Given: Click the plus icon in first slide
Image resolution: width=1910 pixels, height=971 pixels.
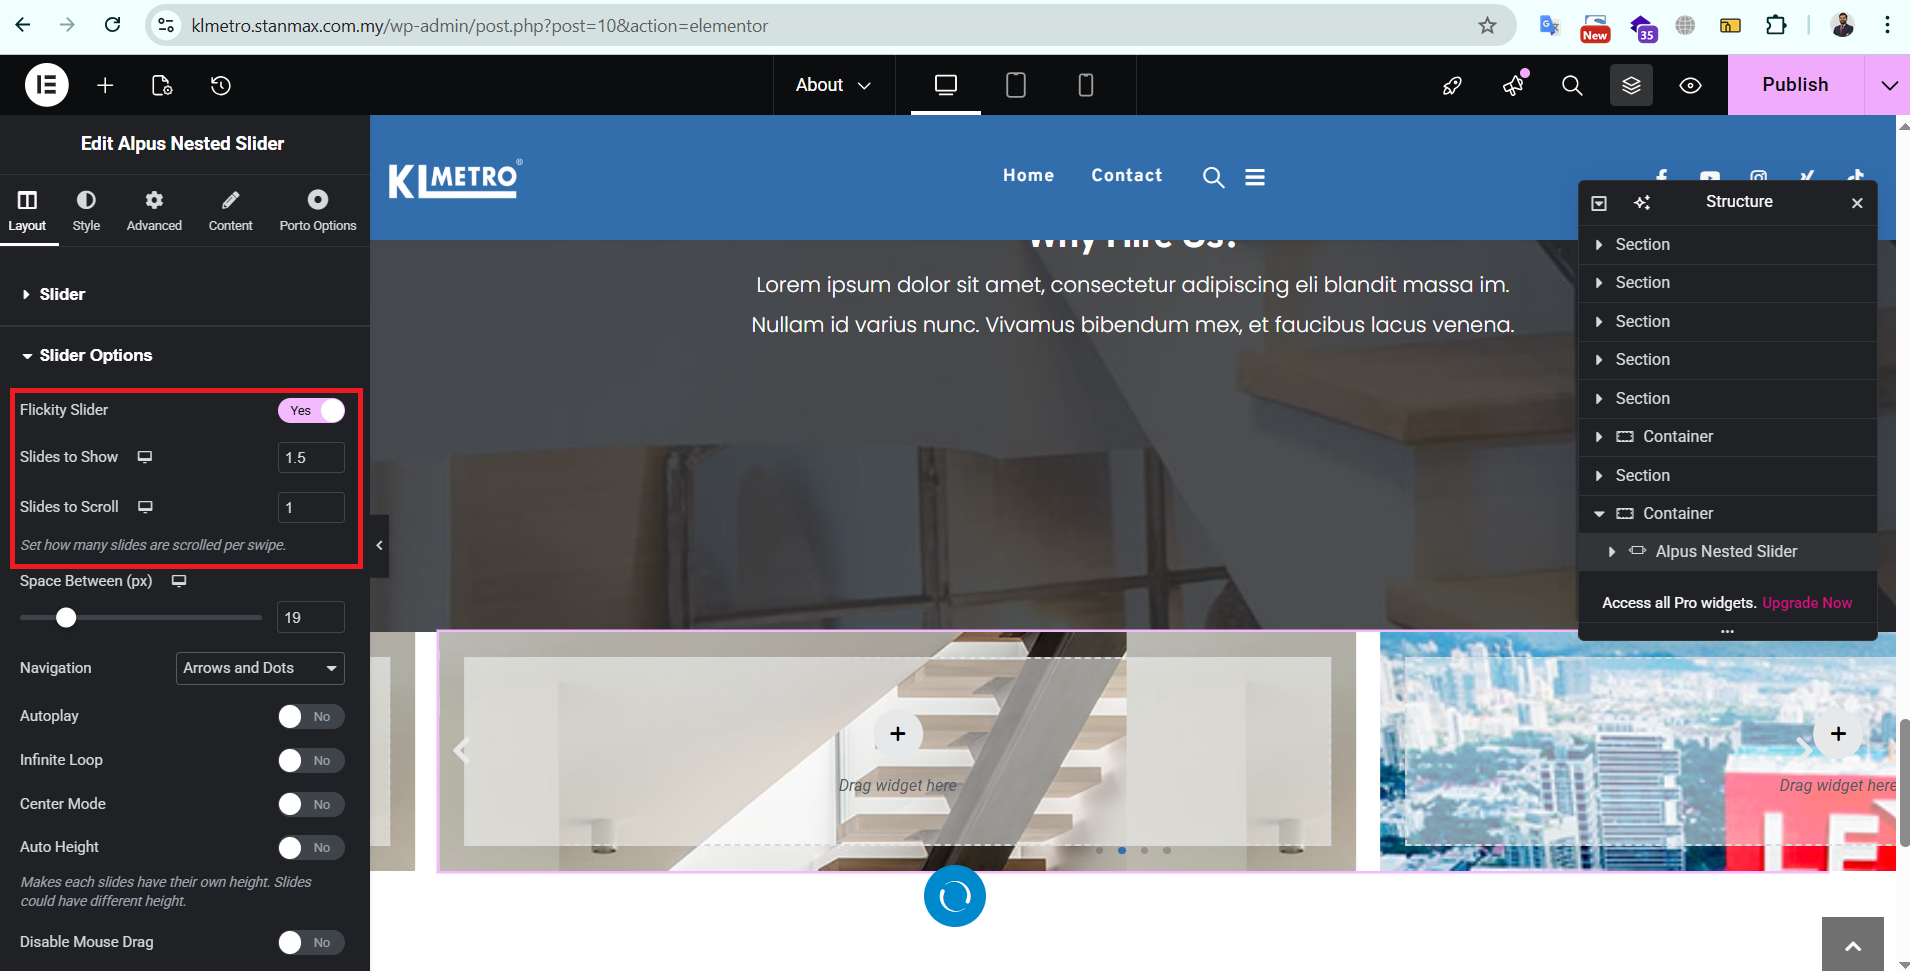Looking at the screenshot, I should pyautogui.click(x=898, y=734).
